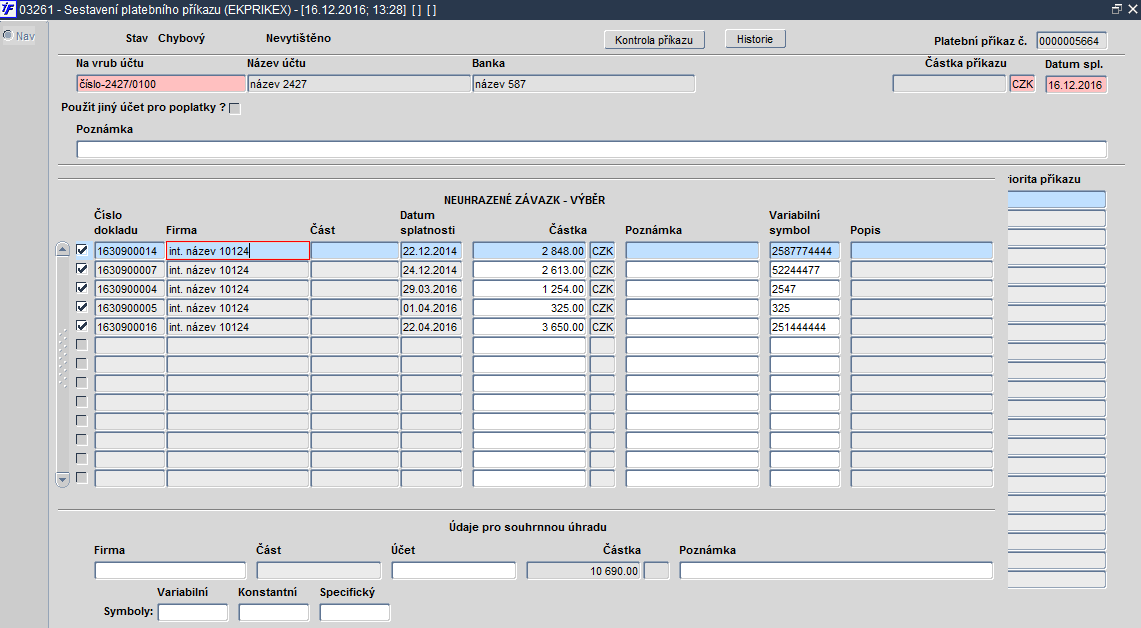Viewport: 1141px width, 628px height.
Task: Select the Datum spl. field 16.12.2016
Action: pyautogui.click(x=1076, y=85)
